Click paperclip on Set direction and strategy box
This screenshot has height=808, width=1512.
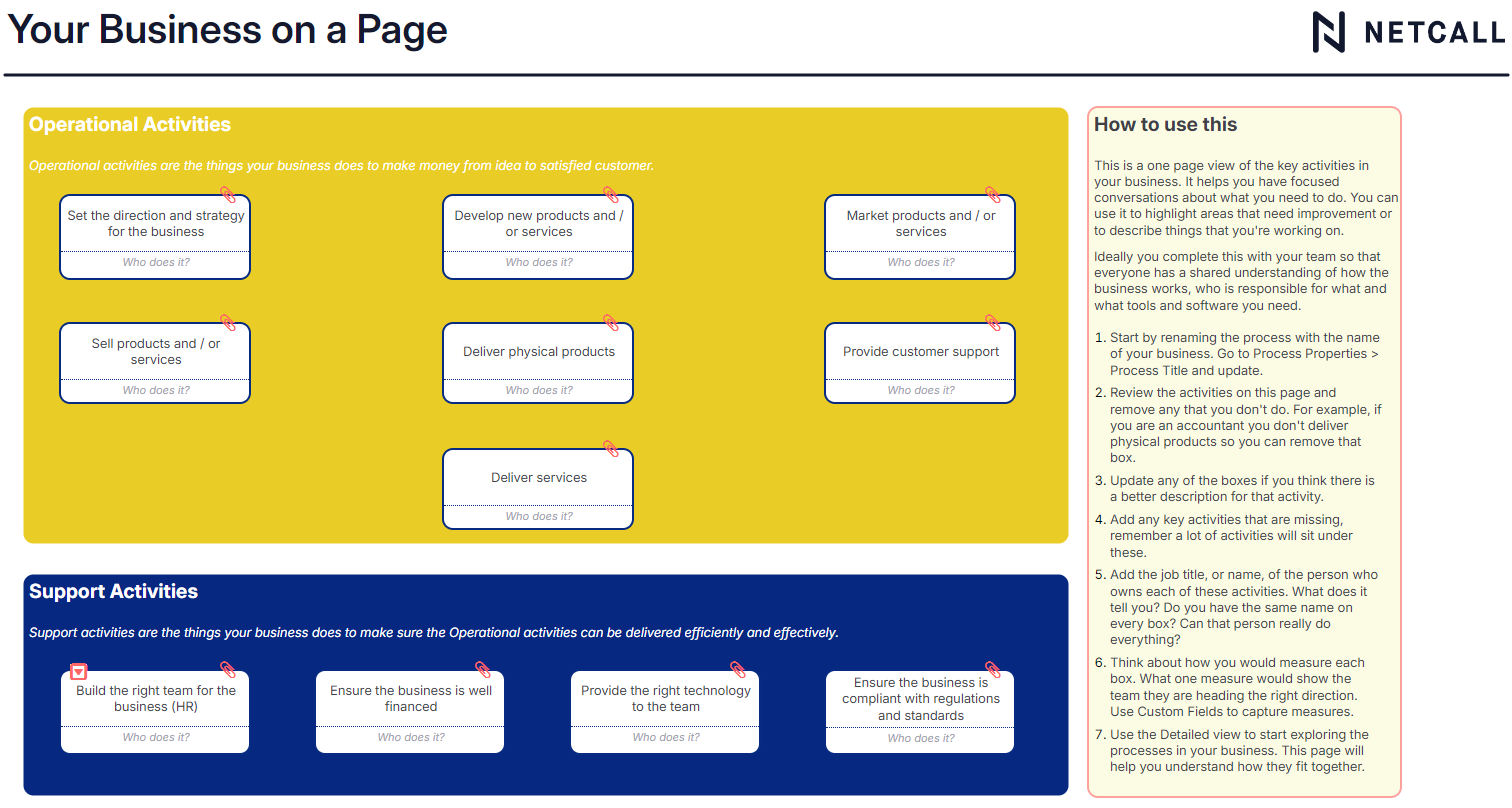pos(228,195)
